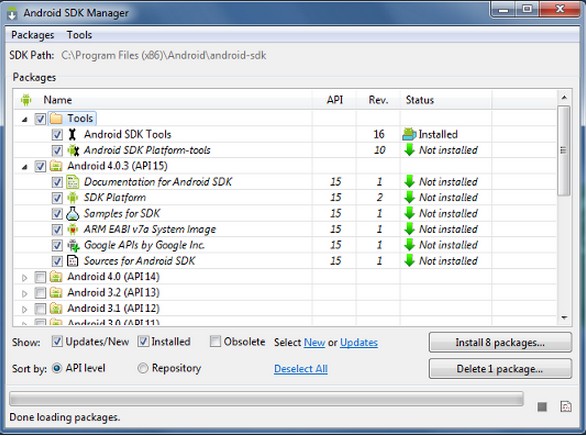The width and height of the screenshot is (586, 436).
Task: Uncheck the Samples for SDK checkbox
Action: point(57,214)
